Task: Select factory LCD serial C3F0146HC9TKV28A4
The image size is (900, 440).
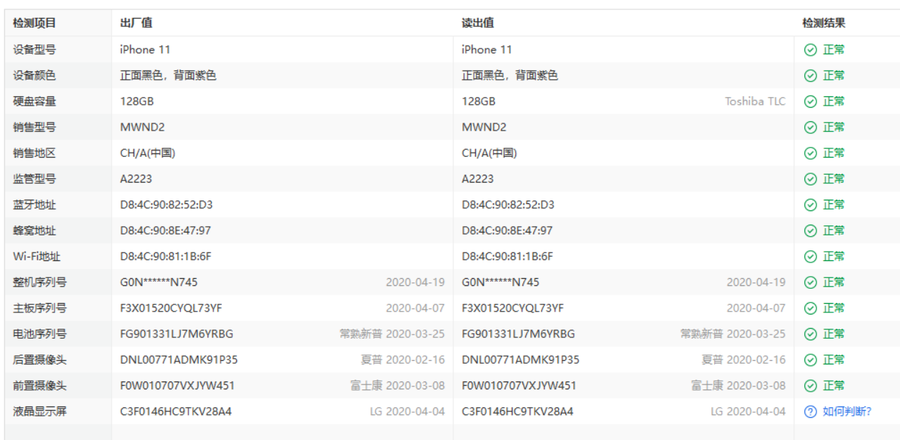Action: point(176,411)
